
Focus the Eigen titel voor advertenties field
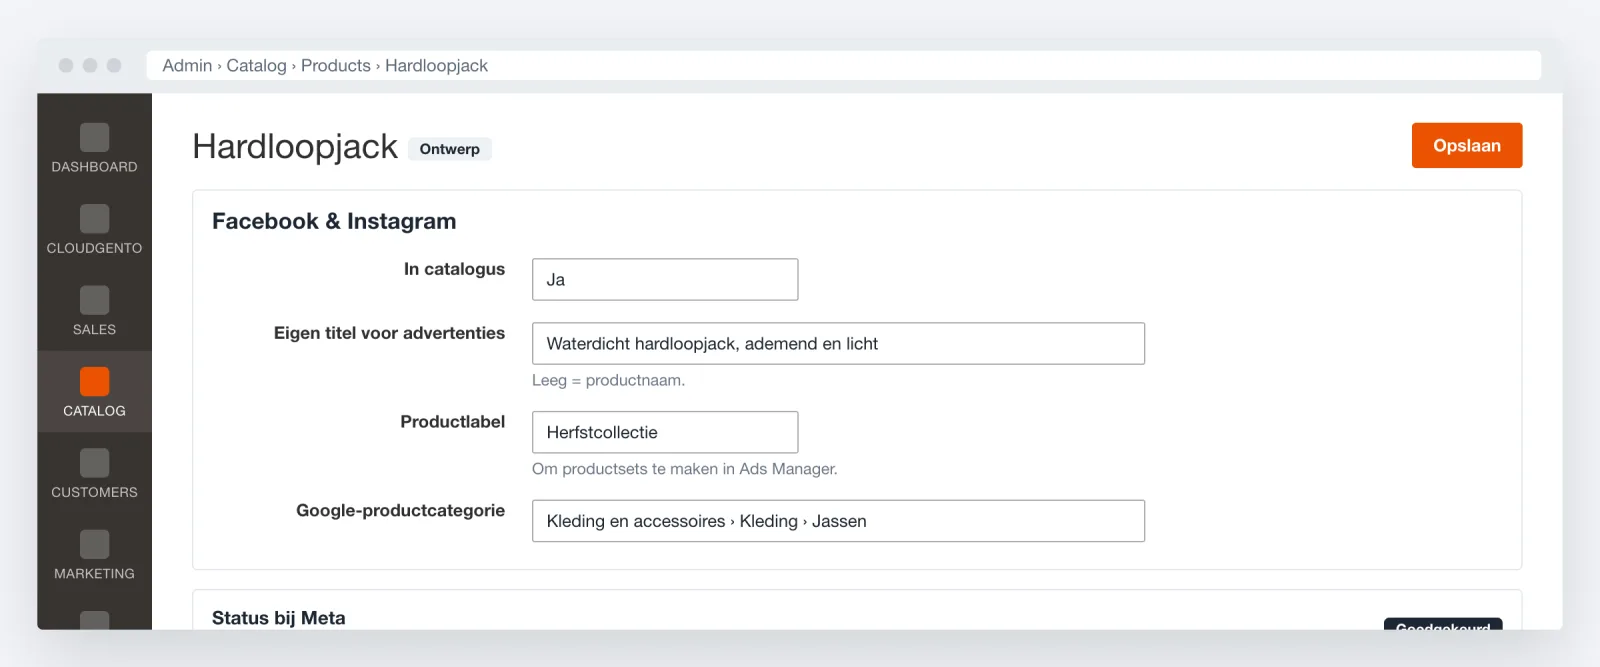[x=838, y=344]
